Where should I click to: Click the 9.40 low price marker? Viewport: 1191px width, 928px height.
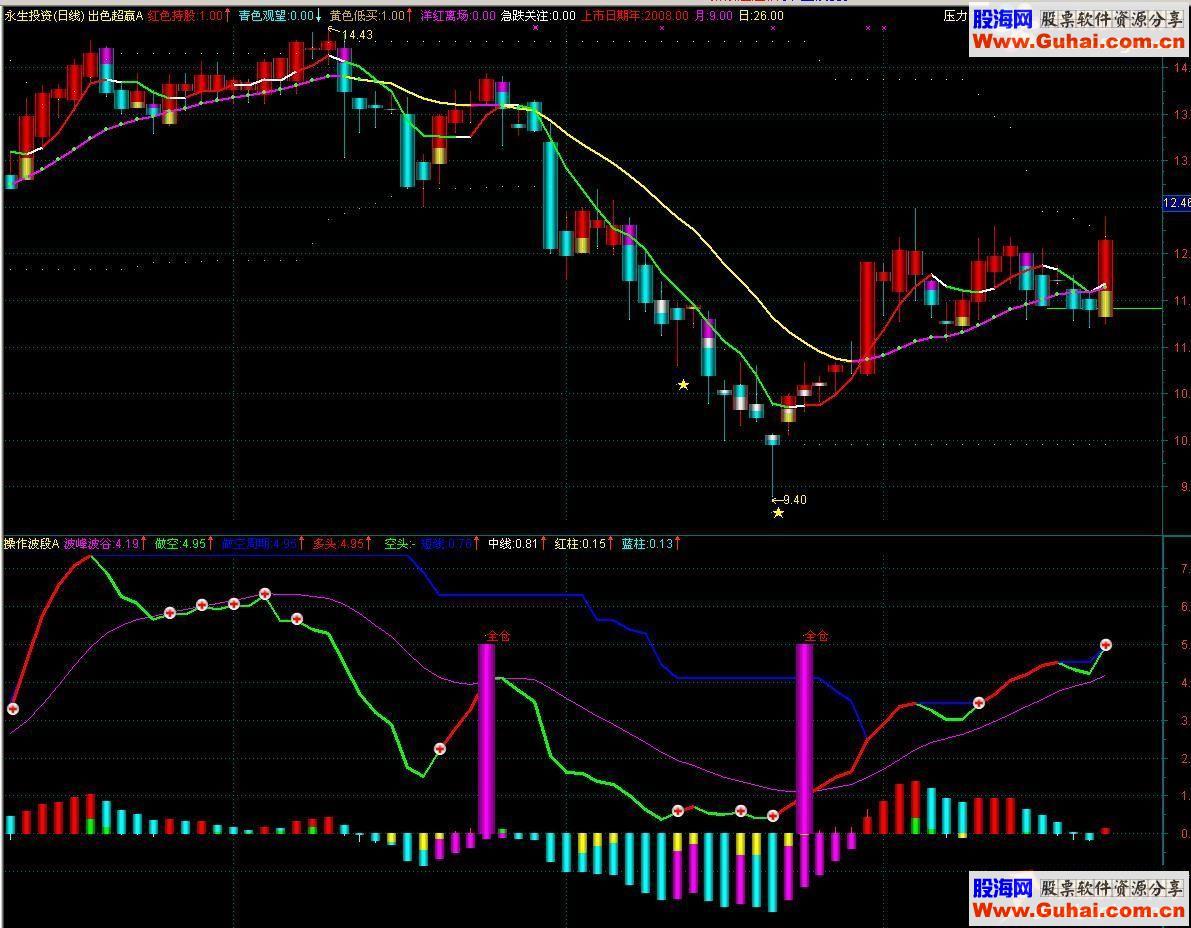[x=795, y=500]
